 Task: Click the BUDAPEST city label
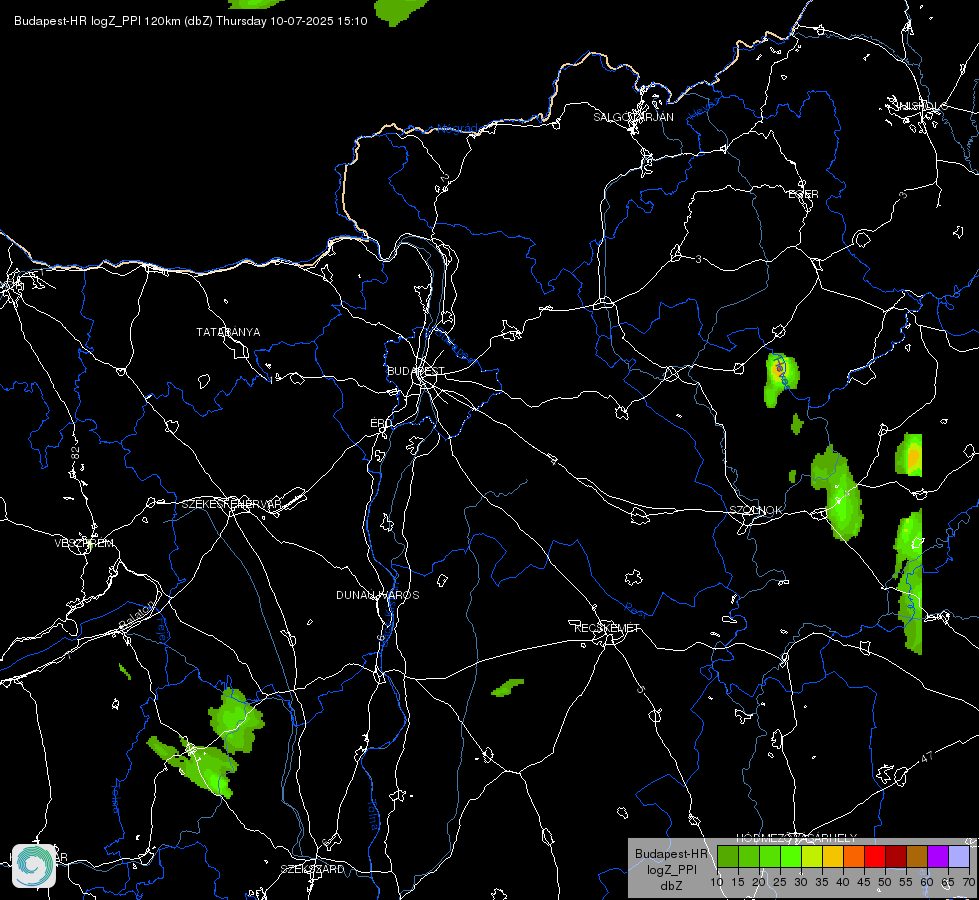[416, 371]
